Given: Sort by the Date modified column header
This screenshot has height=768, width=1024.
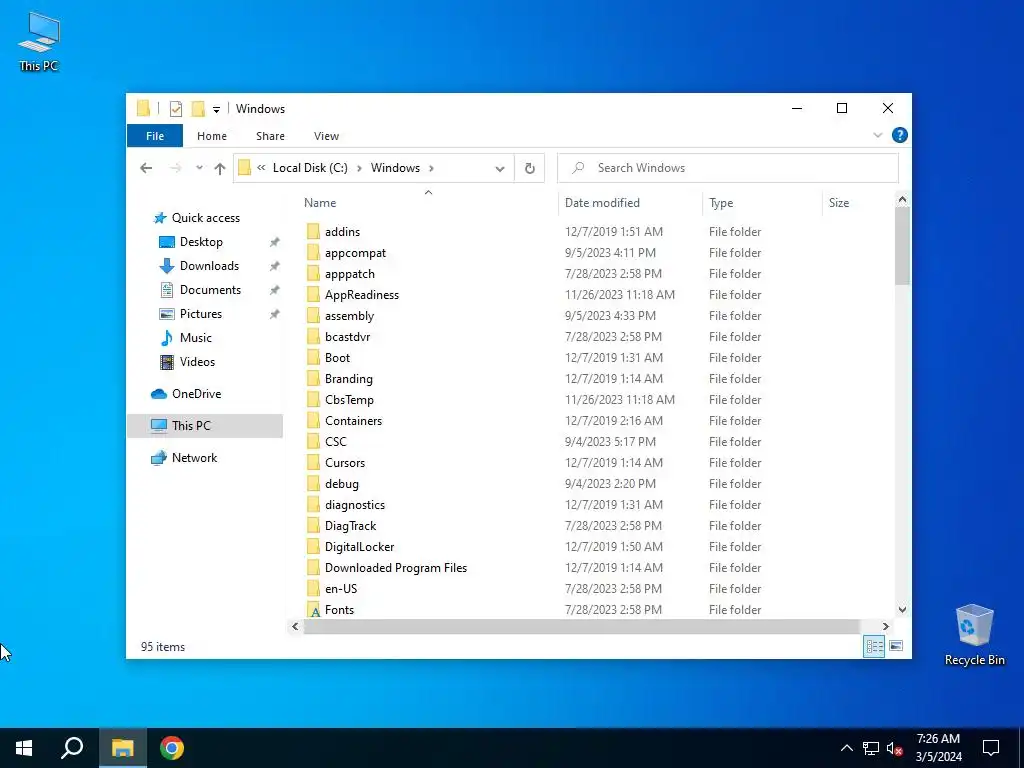Looking at the screenshot, I should coord(602,202).
